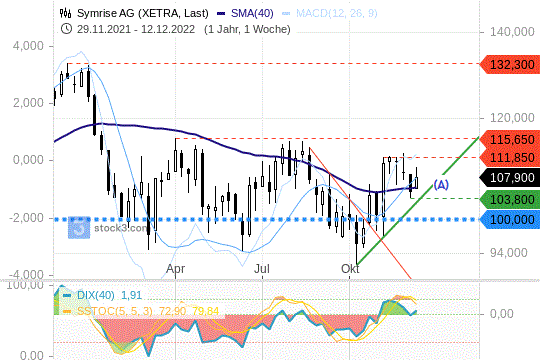The width and height of the screenshot is (540, 360).
Task: Click the SMA(40) legend label
Action: tap(252, 13)
